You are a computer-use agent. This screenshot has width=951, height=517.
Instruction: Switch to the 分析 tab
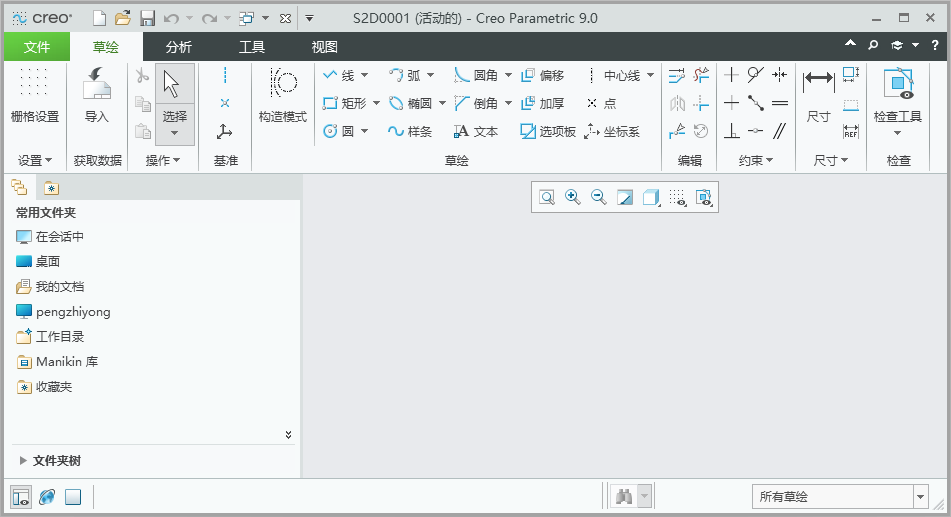179,47
